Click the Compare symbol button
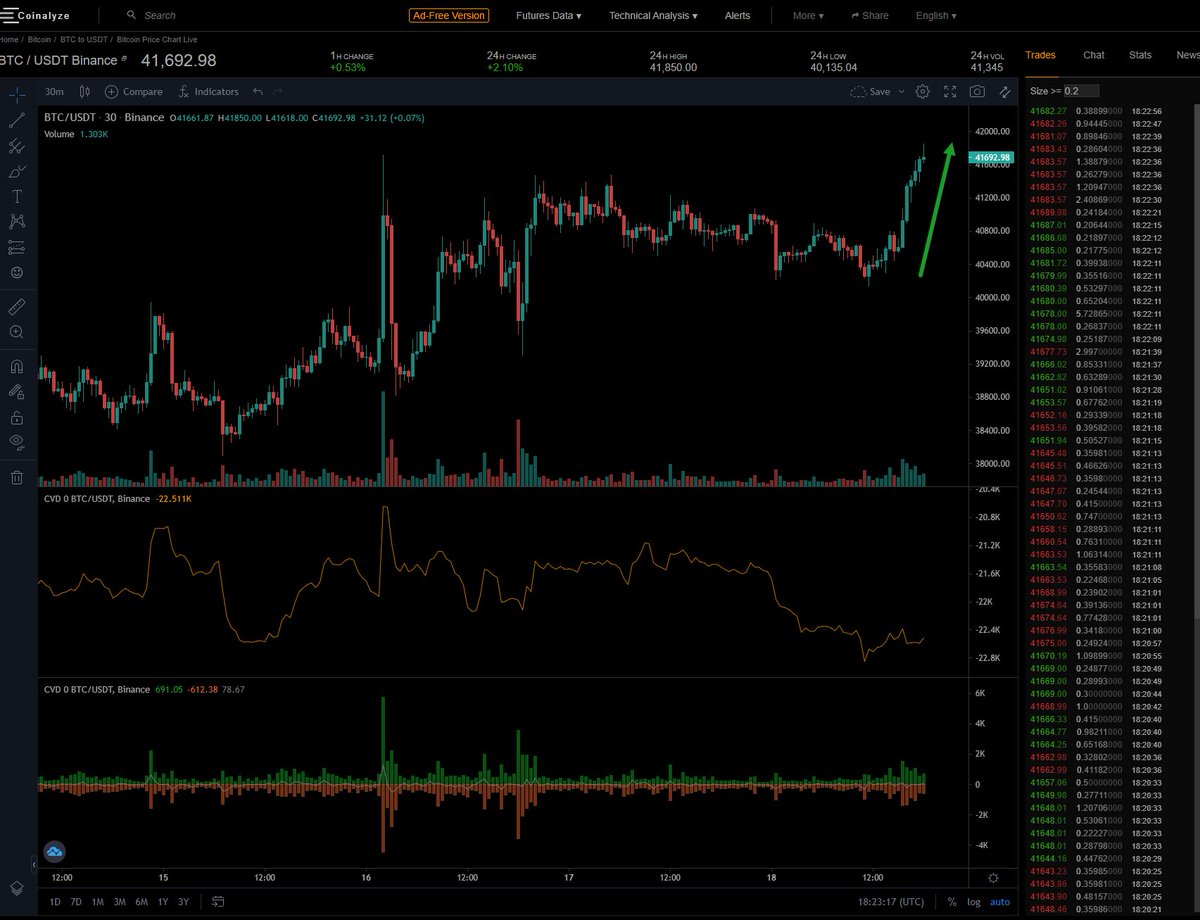 coord(133,91)
